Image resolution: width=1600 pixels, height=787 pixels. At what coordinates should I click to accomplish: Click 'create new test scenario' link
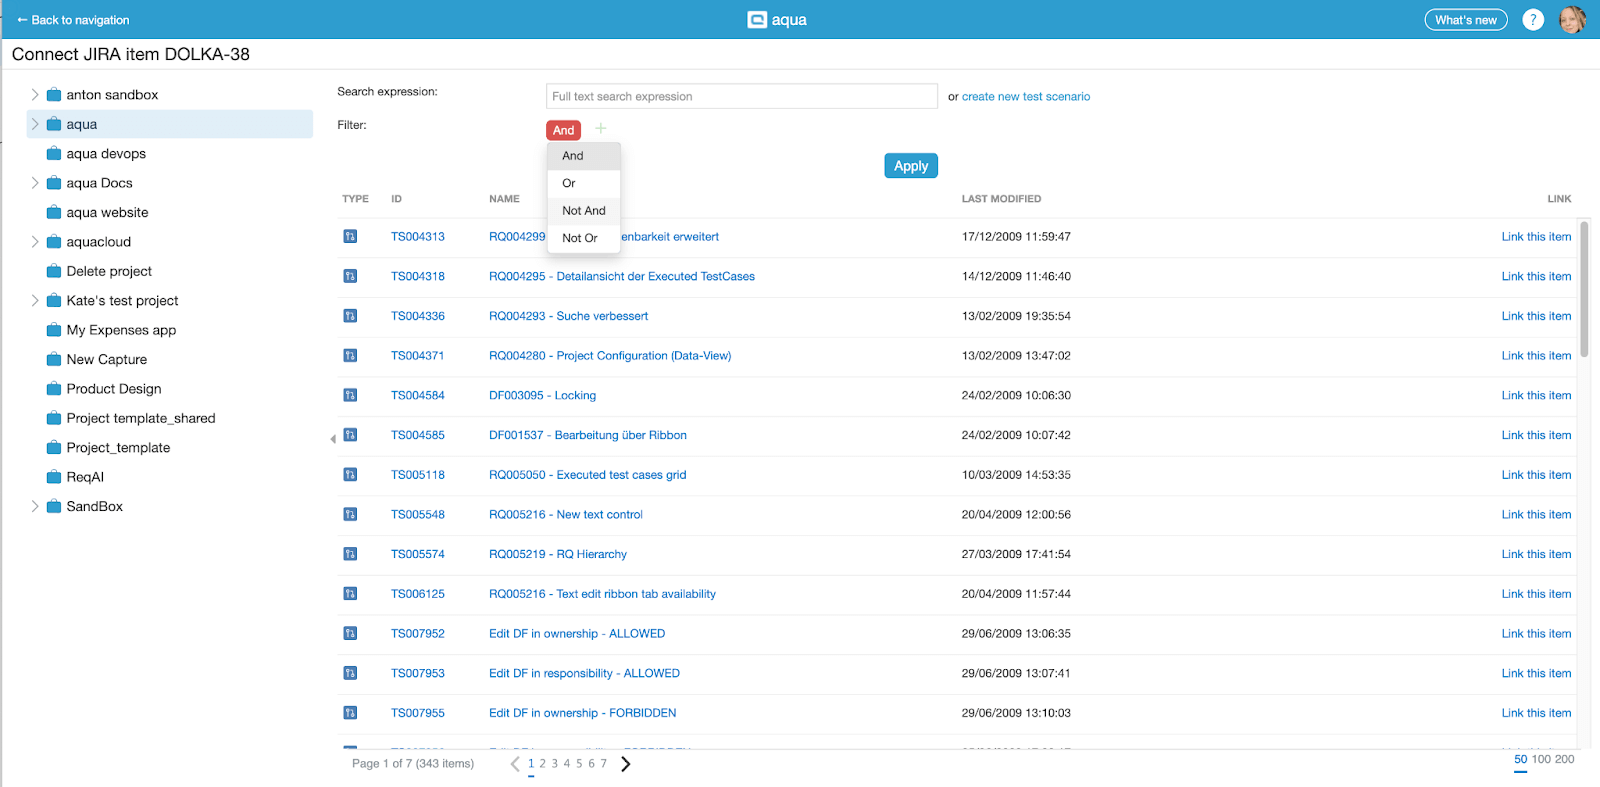(1025, 97)
